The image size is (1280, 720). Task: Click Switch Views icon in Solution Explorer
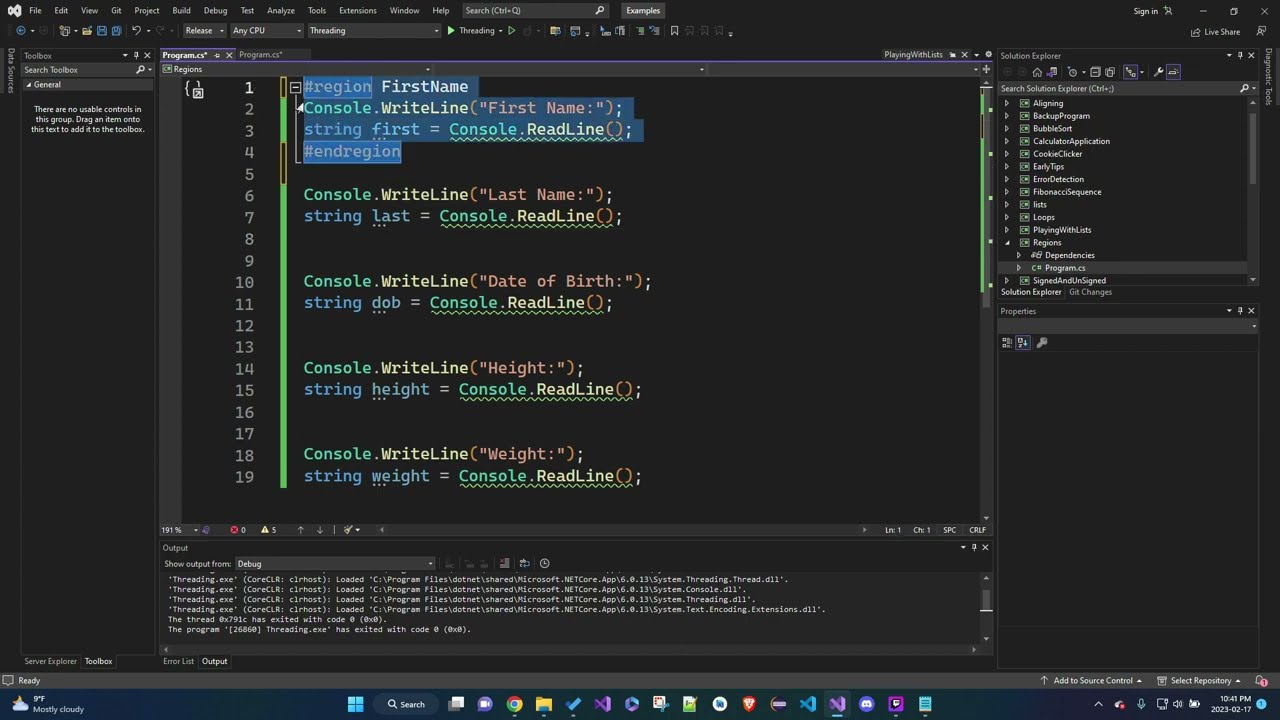[1051, 72]
